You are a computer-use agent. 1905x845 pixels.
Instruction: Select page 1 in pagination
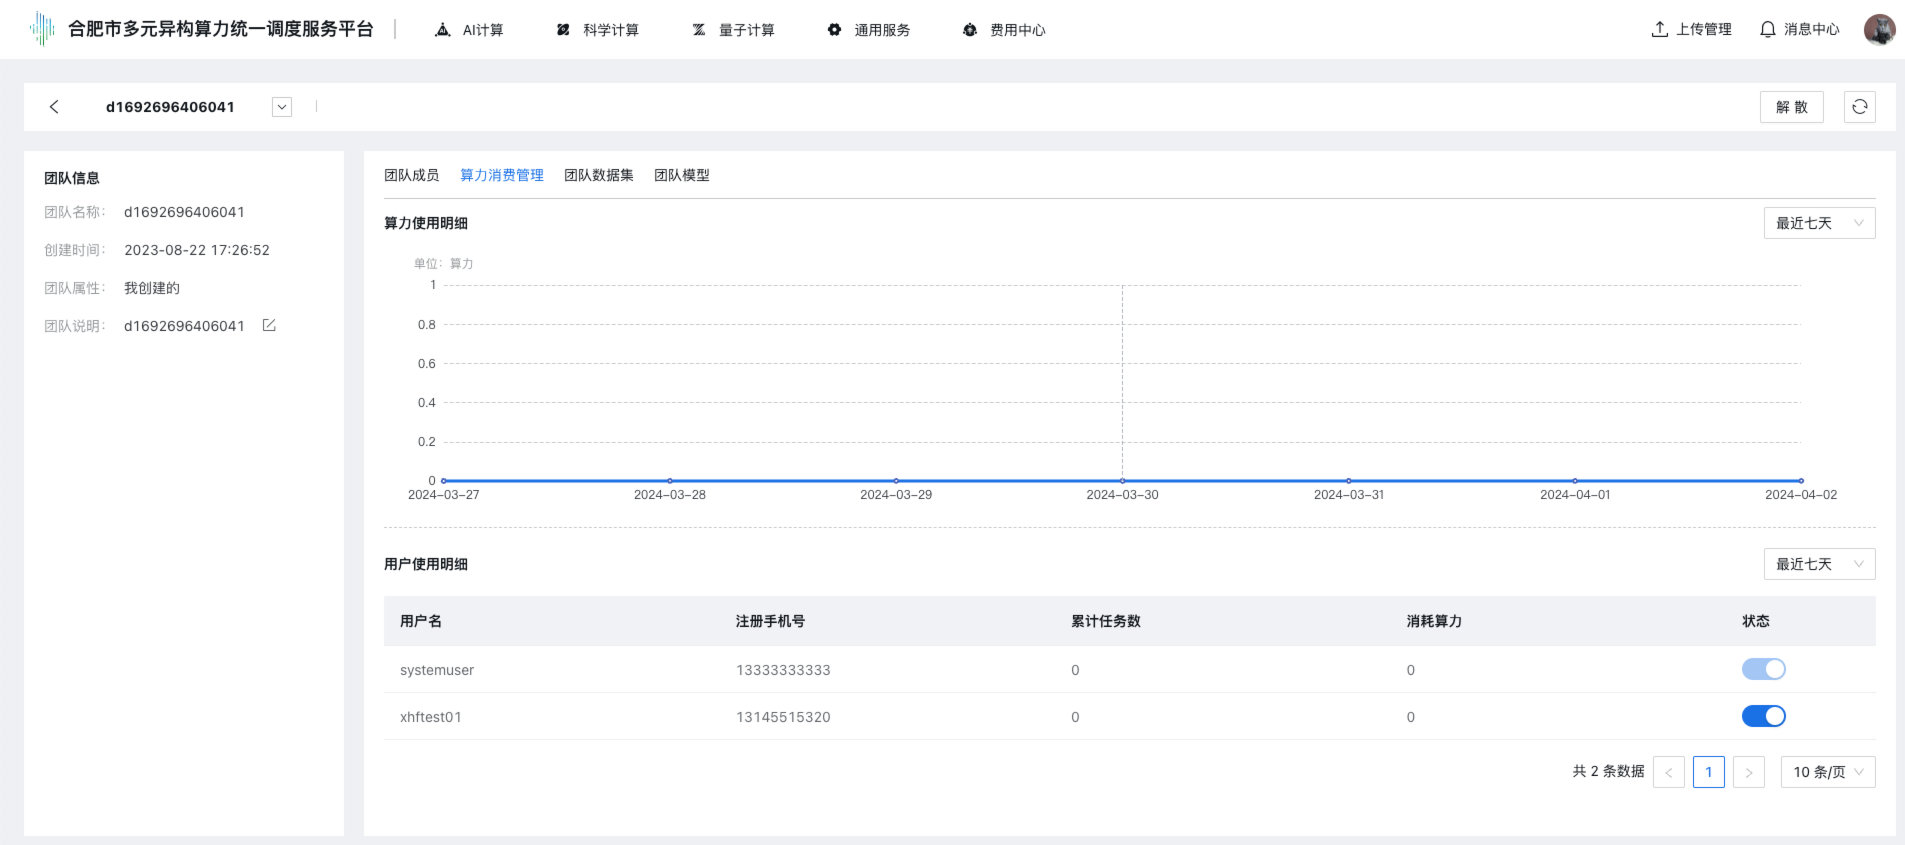coord(1708,772)
